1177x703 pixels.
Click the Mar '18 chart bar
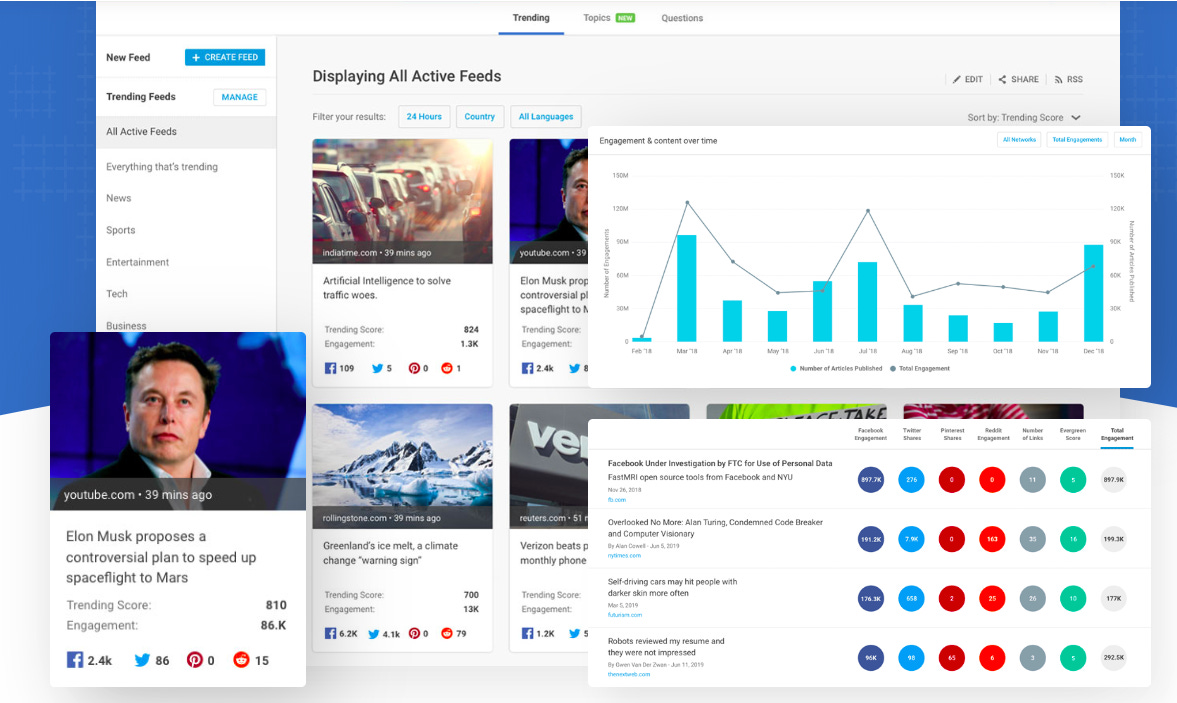[686, 288]
